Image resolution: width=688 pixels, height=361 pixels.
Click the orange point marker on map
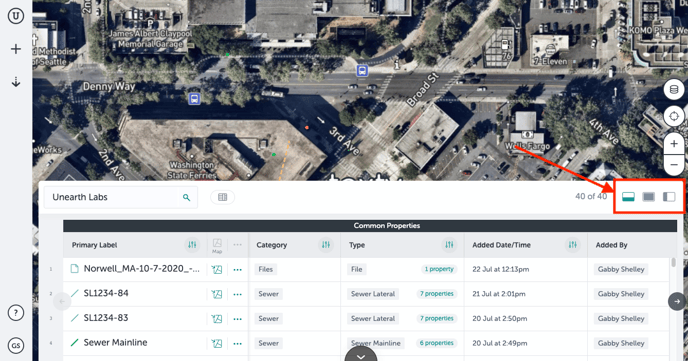[307, 128]
